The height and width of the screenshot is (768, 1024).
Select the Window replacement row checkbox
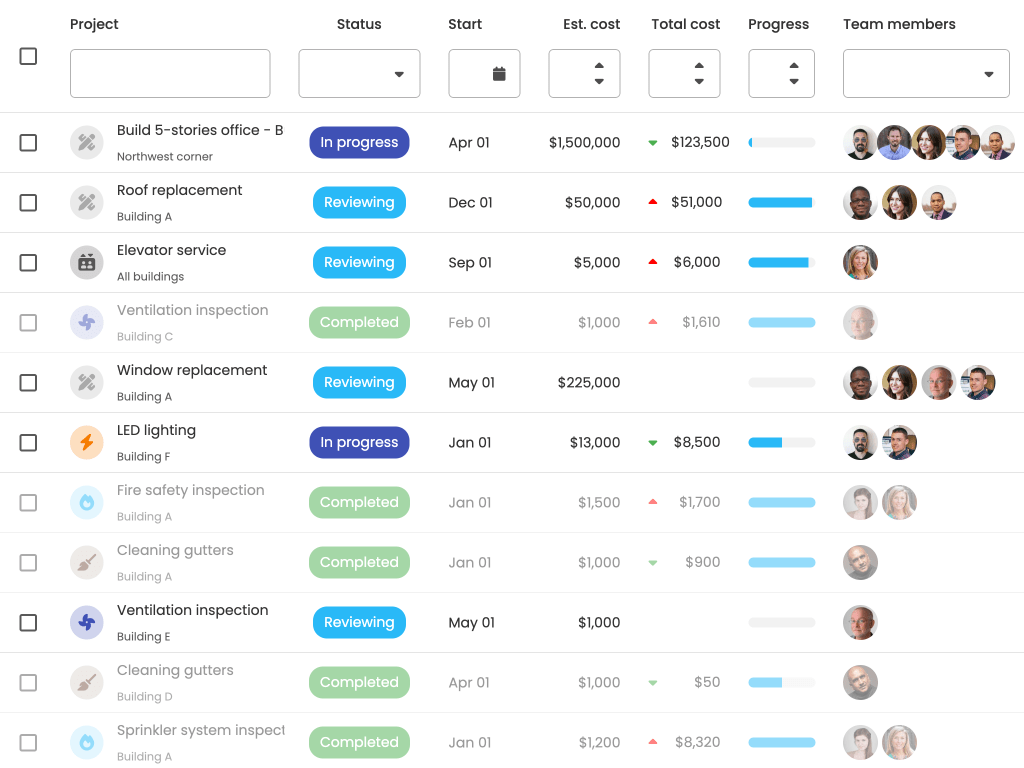(x=28, y=383)
